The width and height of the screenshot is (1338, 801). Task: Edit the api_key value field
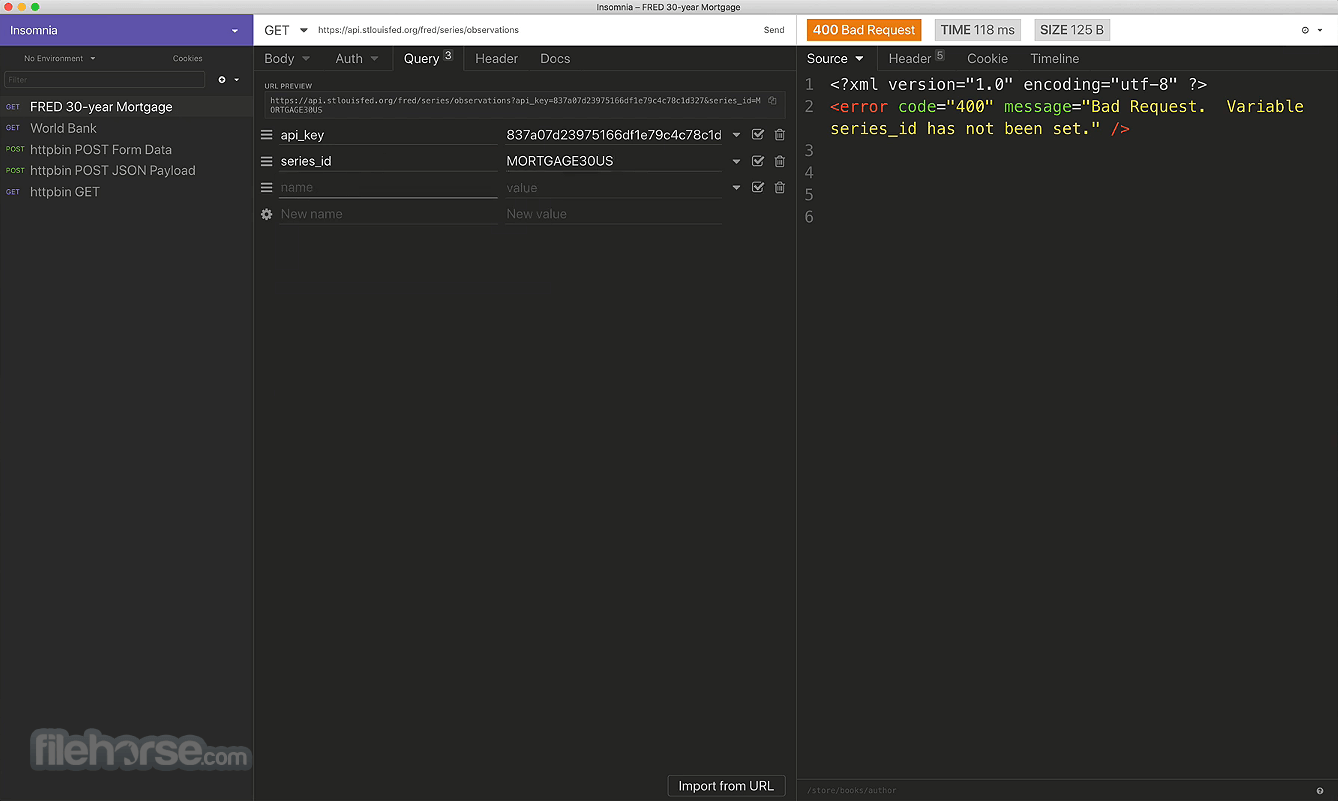[x=613, y=135]
